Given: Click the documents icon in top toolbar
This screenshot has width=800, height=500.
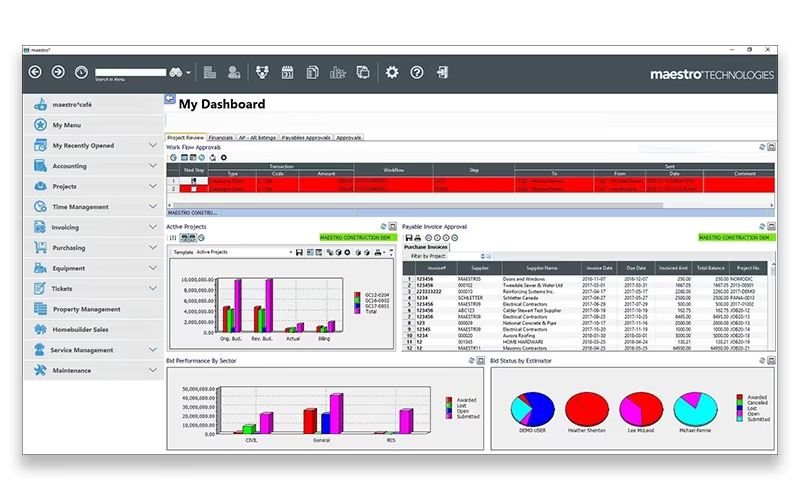Looking at the screenshot, I should [312, 72].
